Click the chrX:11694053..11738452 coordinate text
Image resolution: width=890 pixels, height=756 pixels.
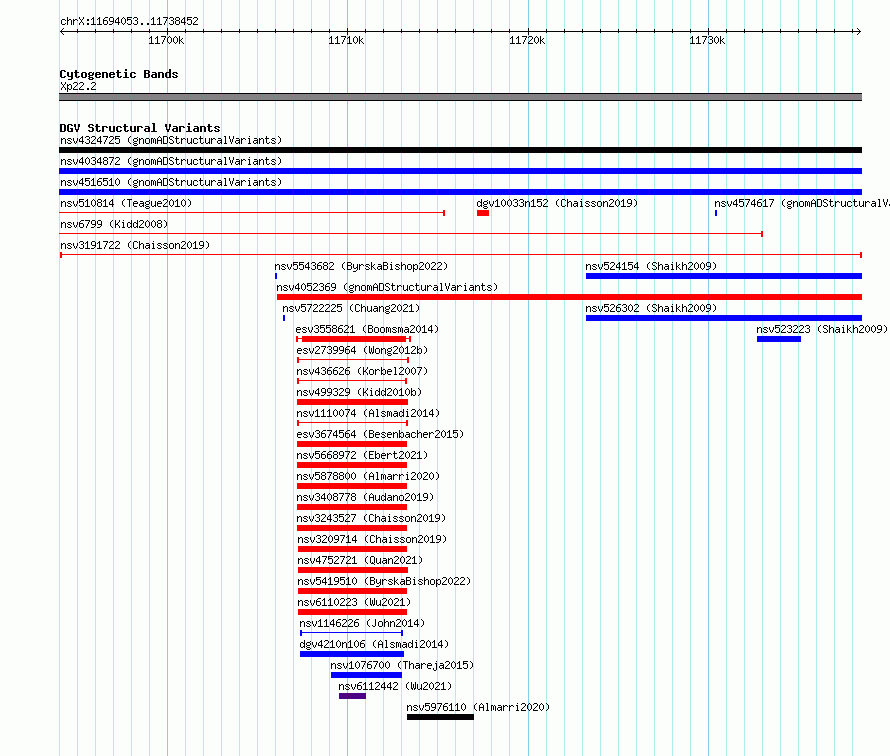[x=129, y=21]
